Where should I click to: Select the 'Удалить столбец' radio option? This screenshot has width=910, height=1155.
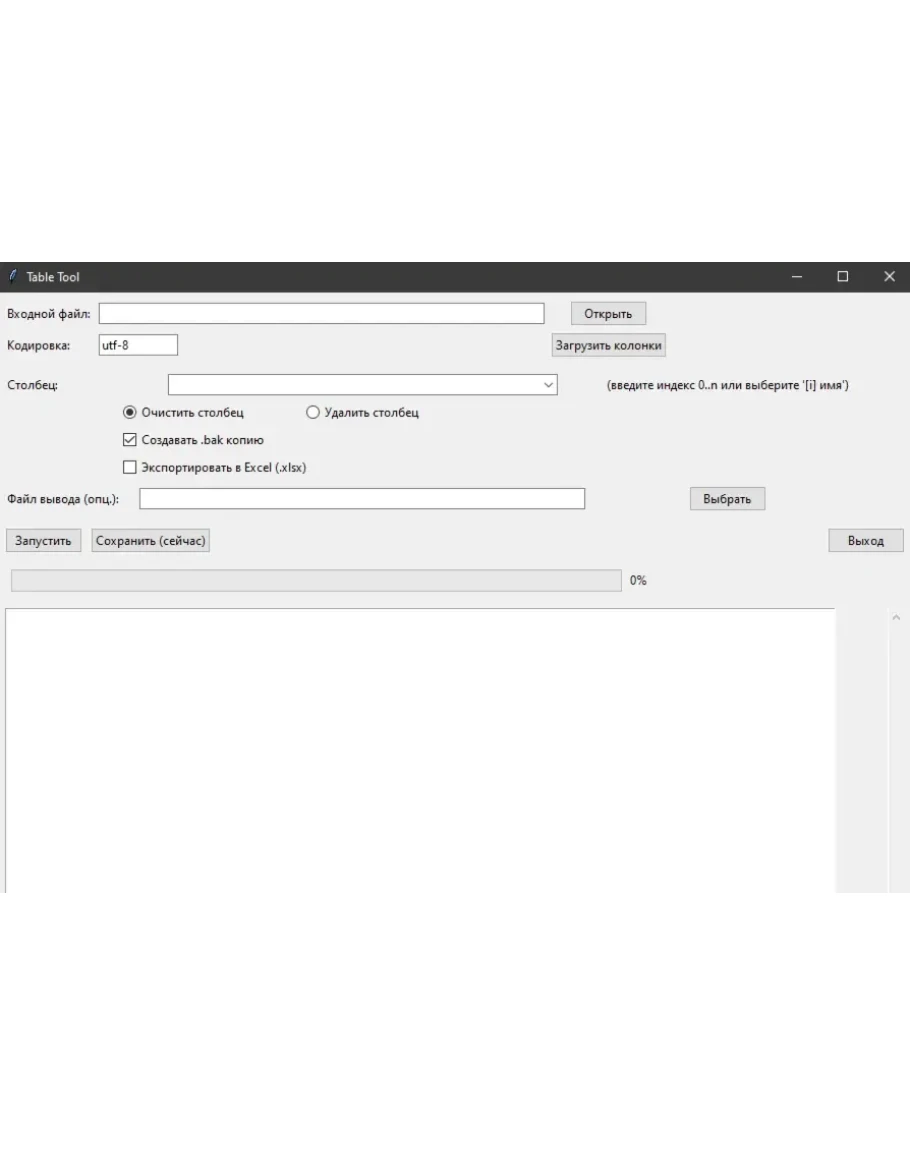(312, 412)
